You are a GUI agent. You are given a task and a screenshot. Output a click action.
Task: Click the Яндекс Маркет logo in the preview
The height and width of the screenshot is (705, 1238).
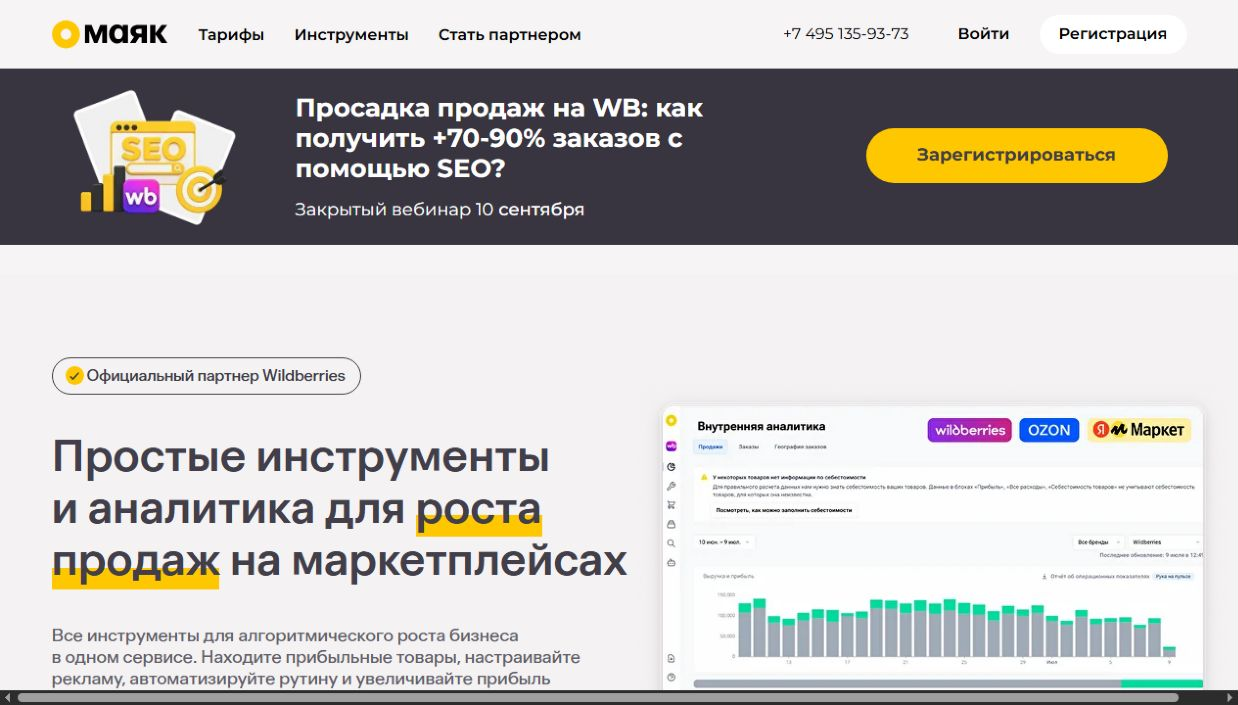coord(1139,430)
